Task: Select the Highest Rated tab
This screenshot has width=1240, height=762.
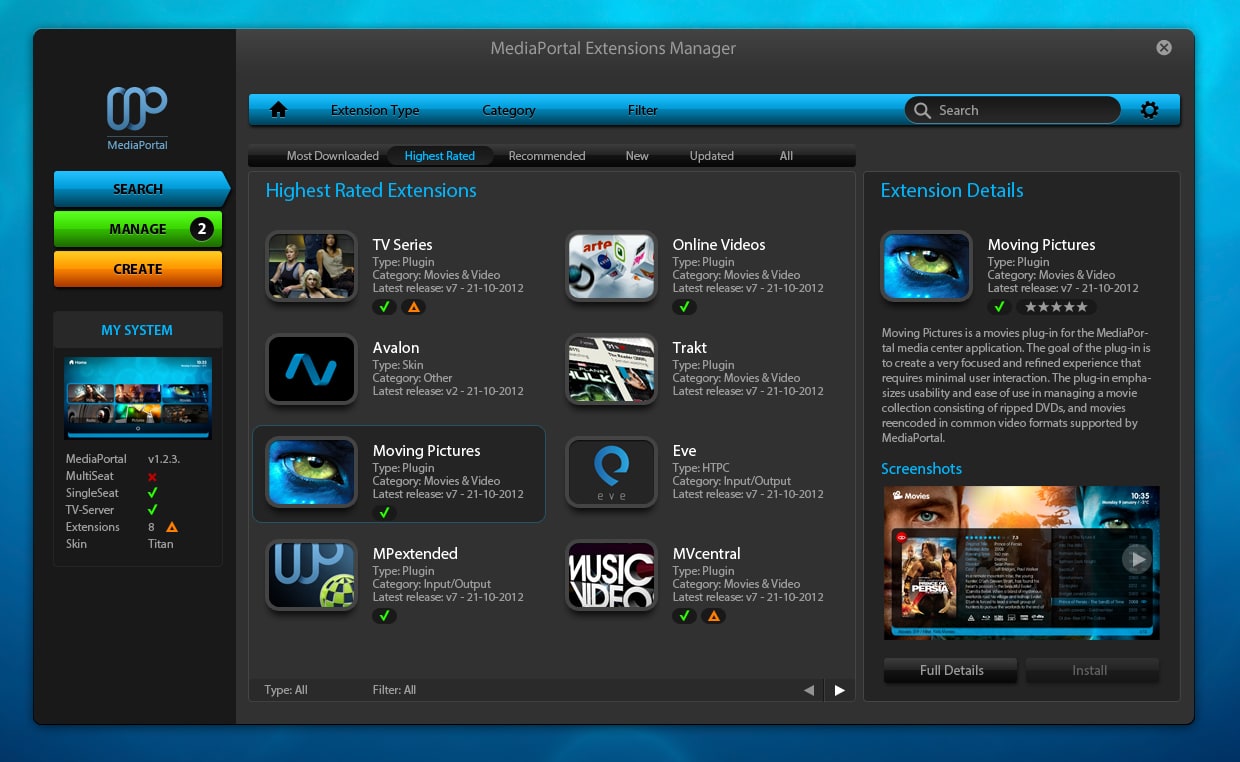Action: coord(439,156)
